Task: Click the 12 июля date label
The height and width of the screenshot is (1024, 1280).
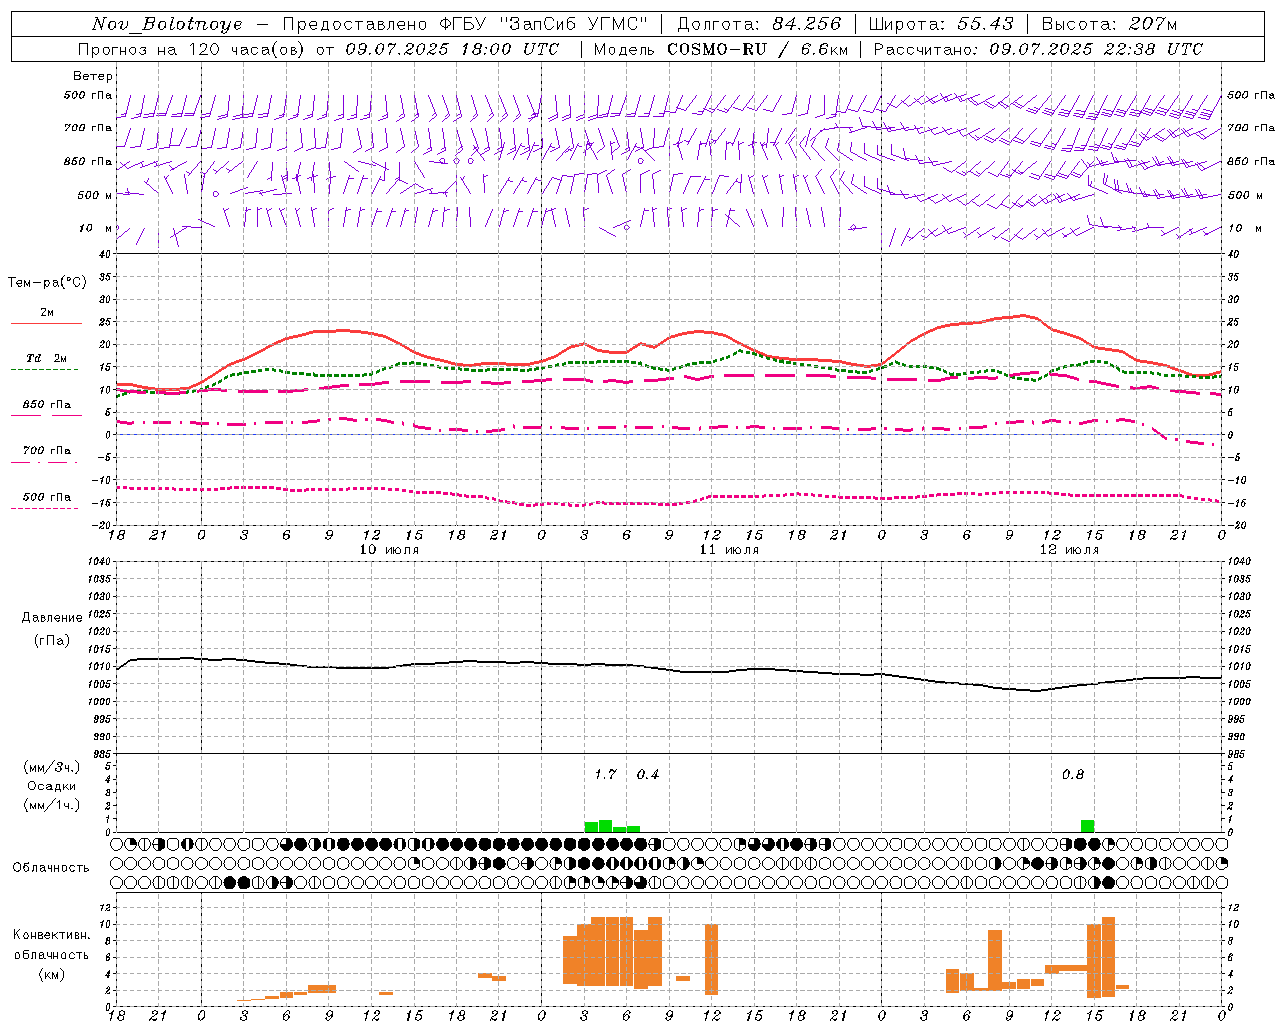Action: coord(1069,550)
